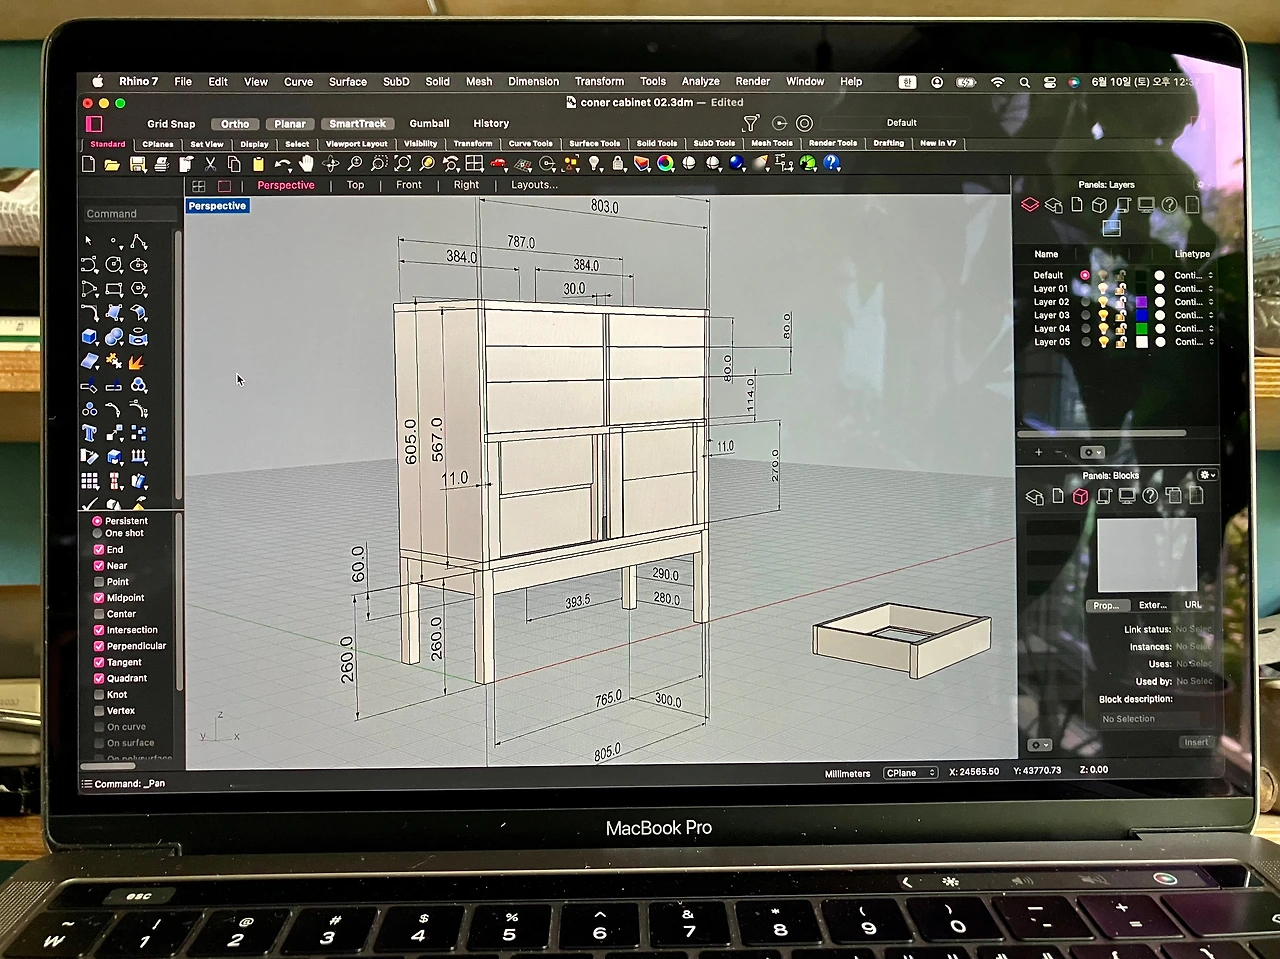Screen dimensions: 1280x959
Task: Open the Surface menu
Action: tap(348, 82)
